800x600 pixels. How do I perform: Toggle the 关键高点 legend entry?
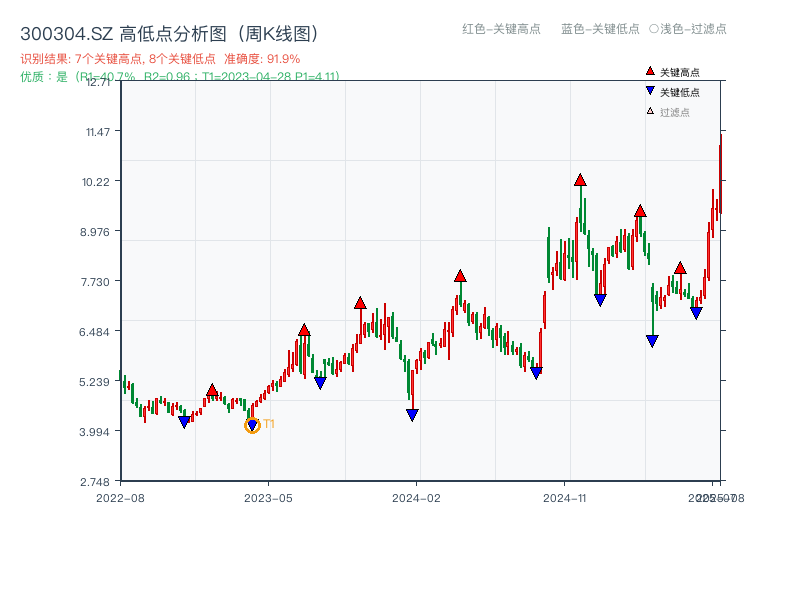pos(672,72)
